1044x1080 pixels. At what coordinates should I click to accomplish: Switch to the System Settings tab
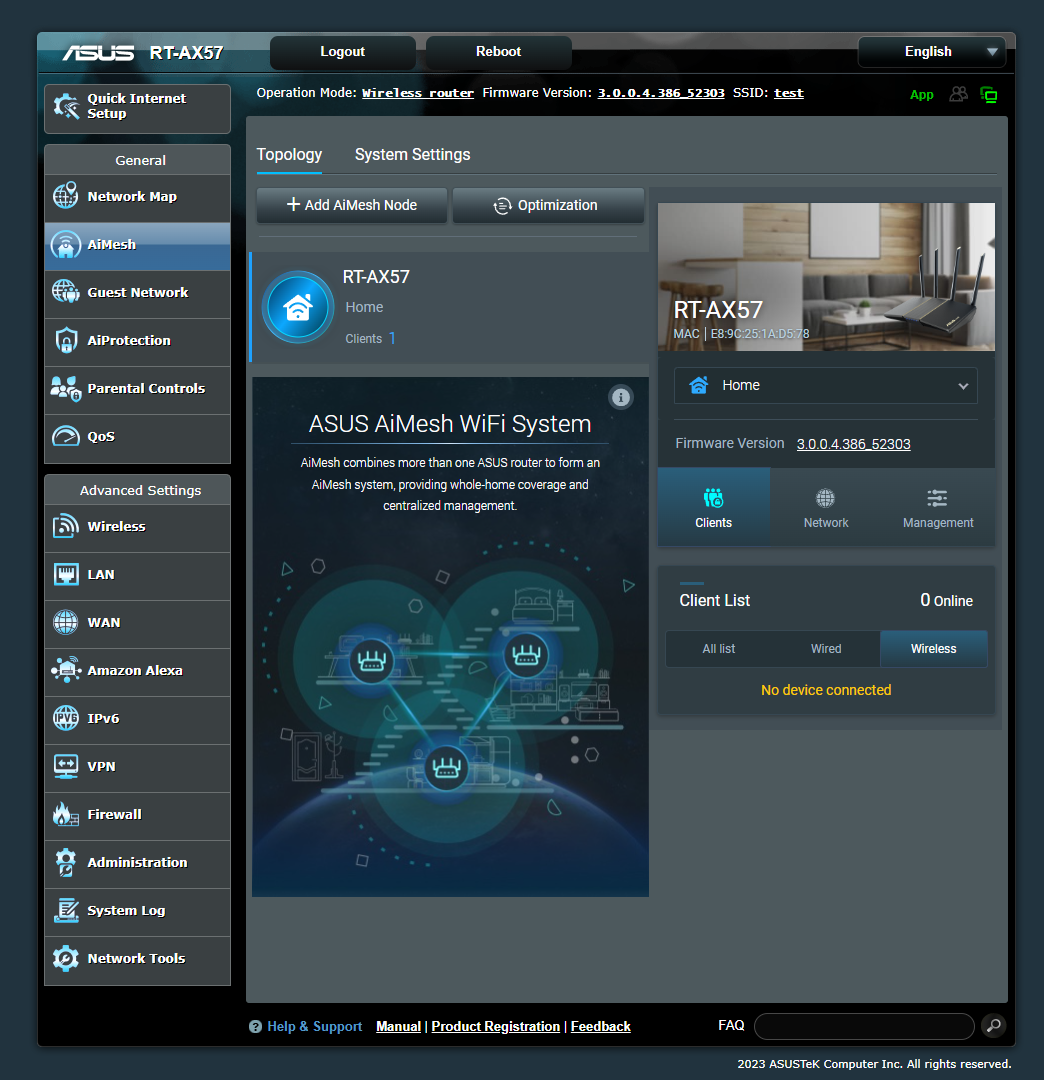point(413,155)
